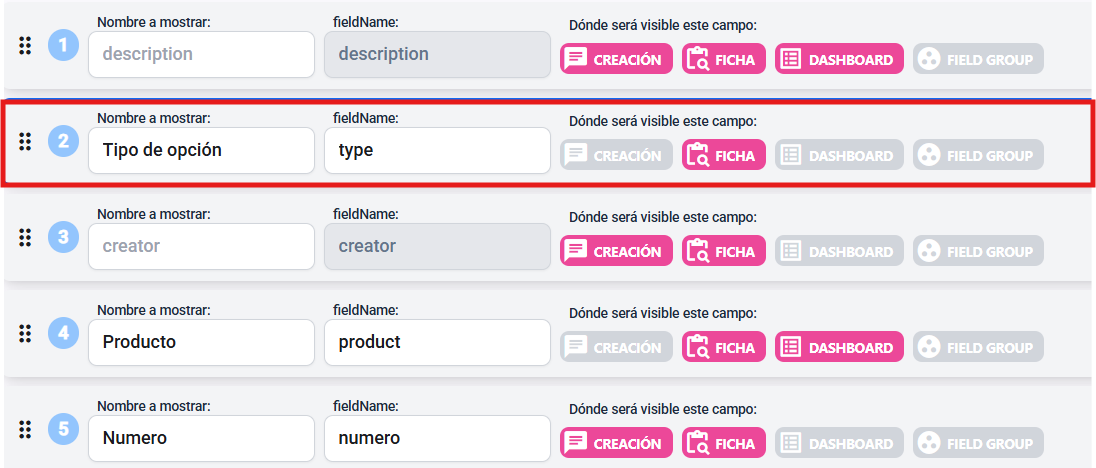Click drag handle of the Numero row
The width and height of the screenshot is (1096, 468).
(x=26, y=430)
